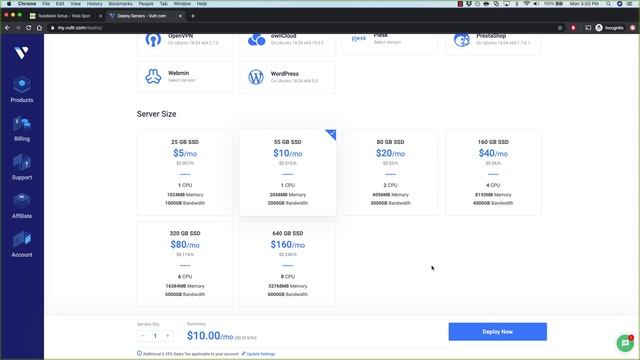Open the Billing section icon
The height and width of the screenshot is (360, 640).
[22, 123]
